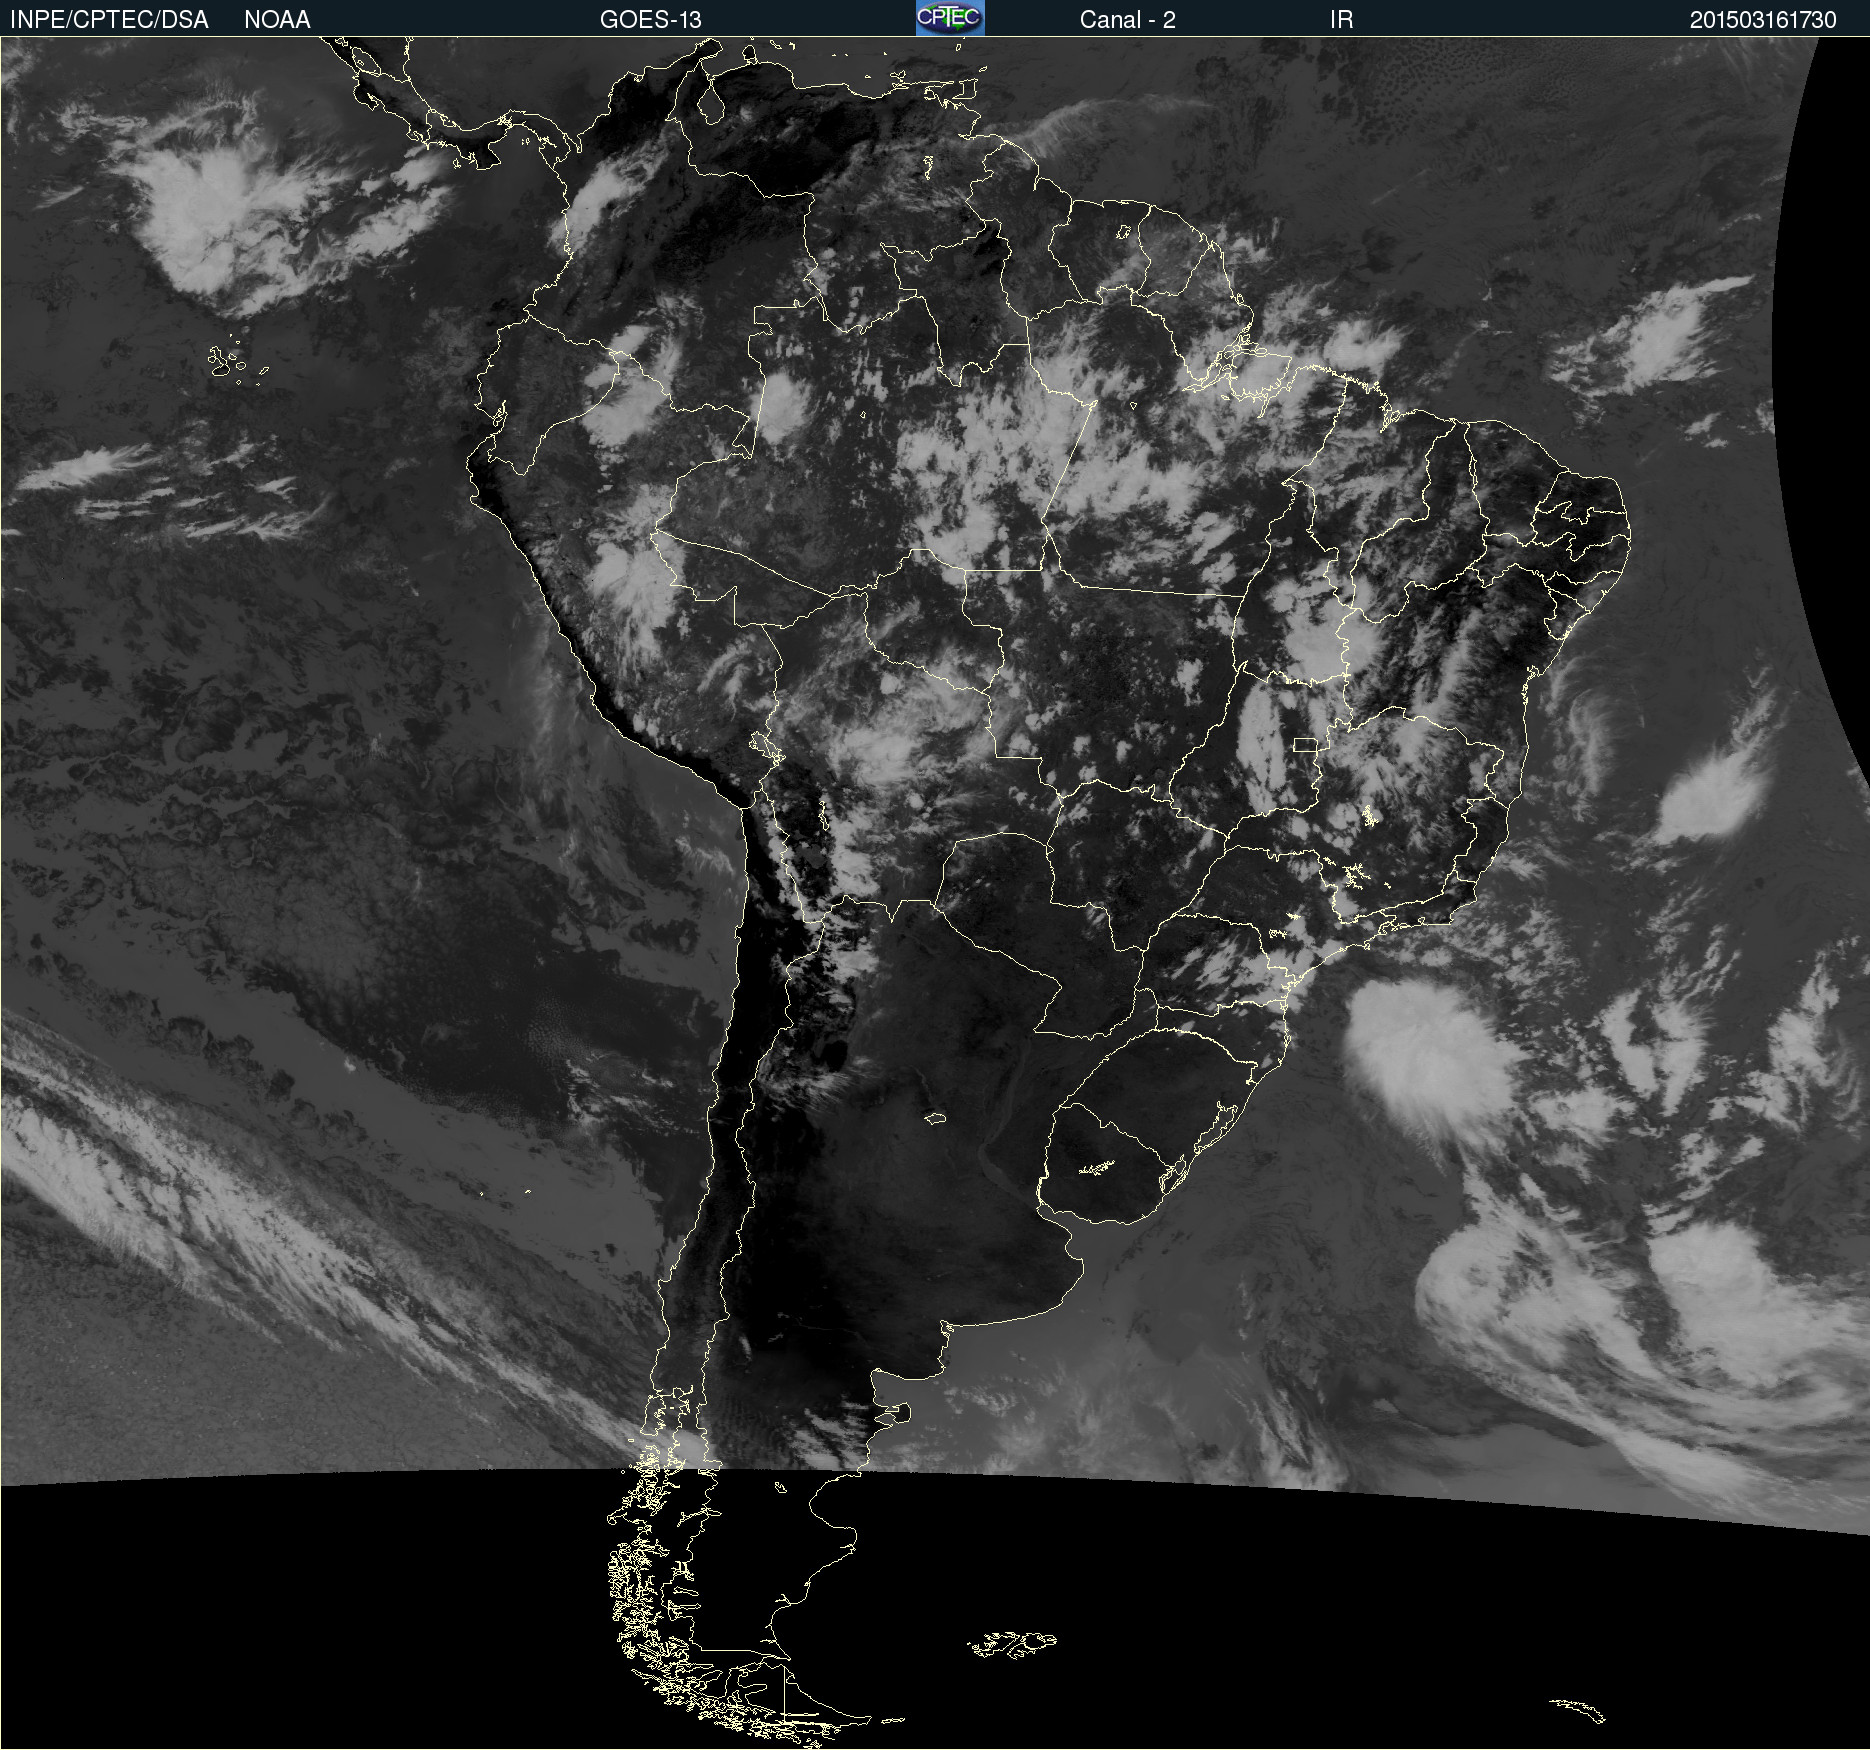This screenshot has width=1870, height=1750.
Task: Click the 'INPE/CPTEC/DSA' header text
Action: click(109, 20)
